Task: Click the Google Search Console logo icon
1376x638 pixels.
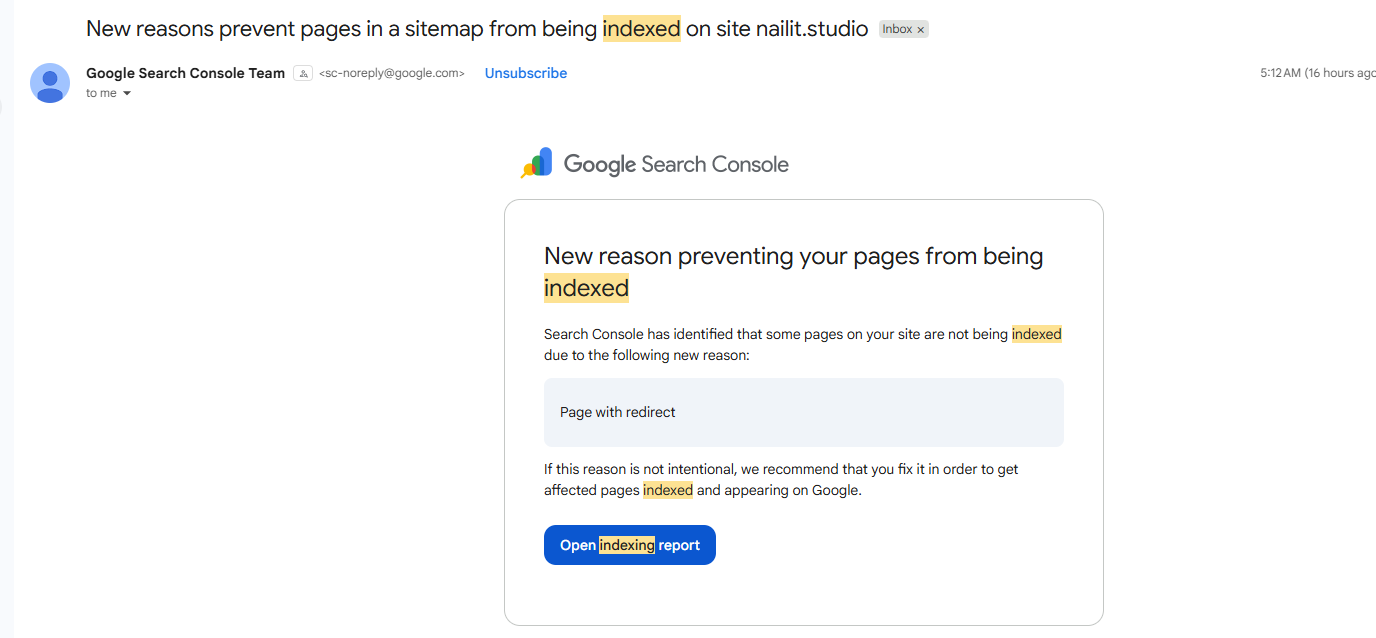Action: 537,163
